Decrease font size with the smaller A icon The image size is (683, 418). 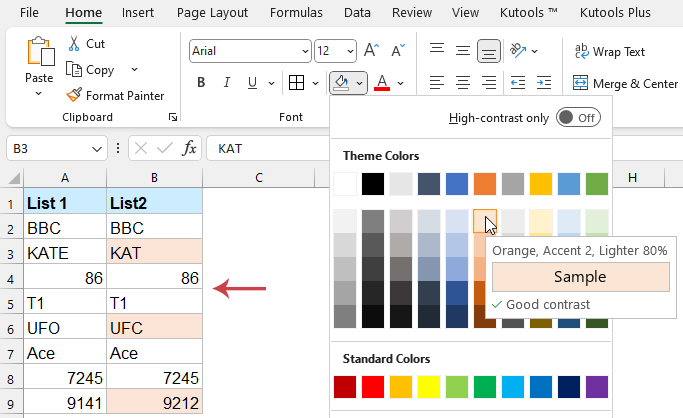click(x=398, y=51)
